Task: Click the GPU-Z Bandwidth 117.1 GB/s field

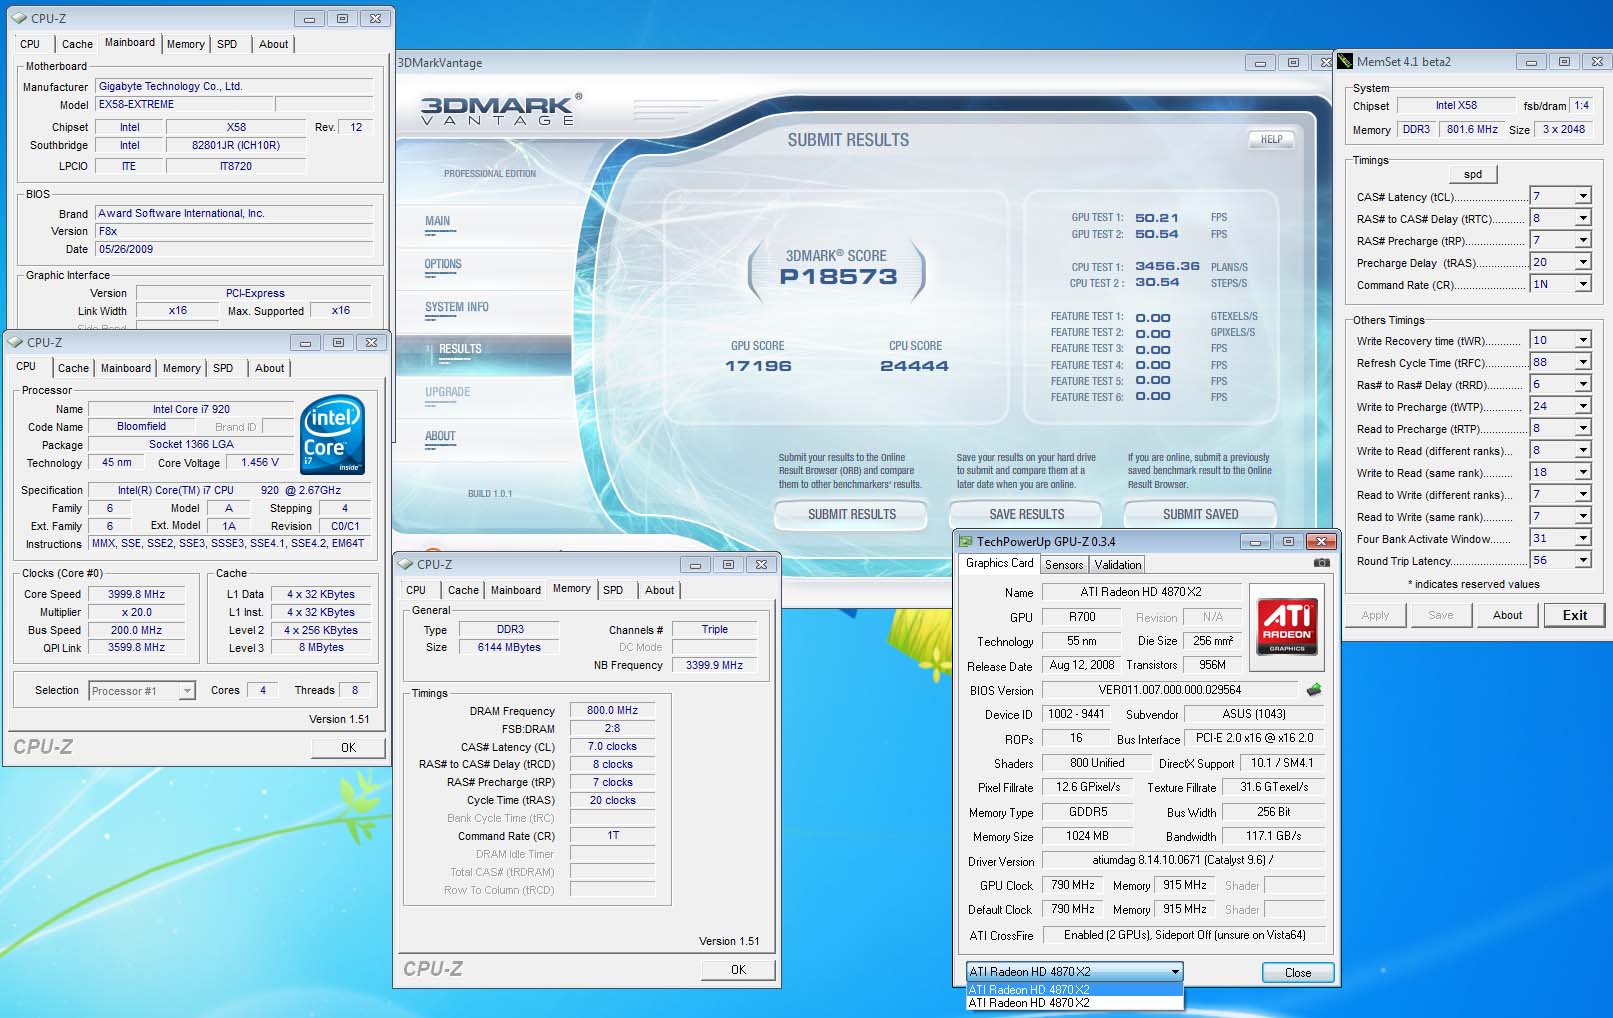Action: [x=1274, y=836]
